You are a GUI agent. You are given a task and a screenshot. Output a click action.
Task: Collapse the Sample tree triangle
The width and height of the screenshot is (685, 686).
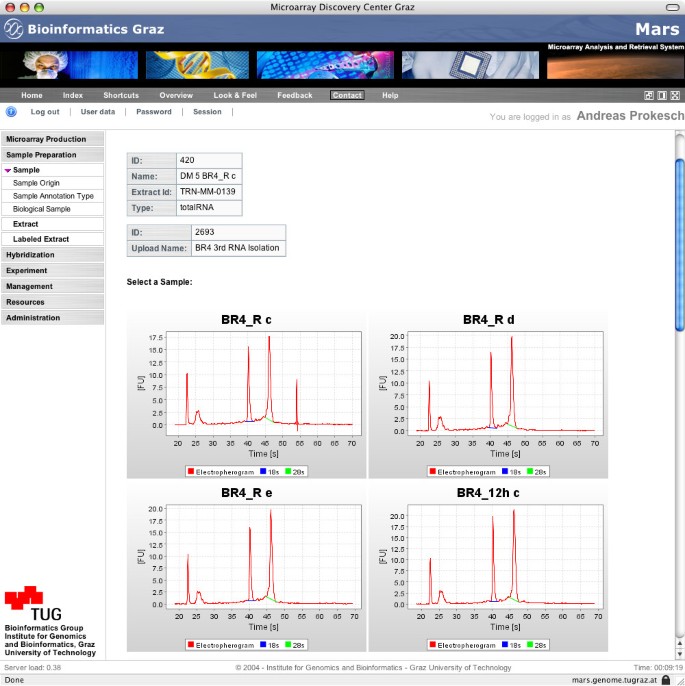(7, 170)
